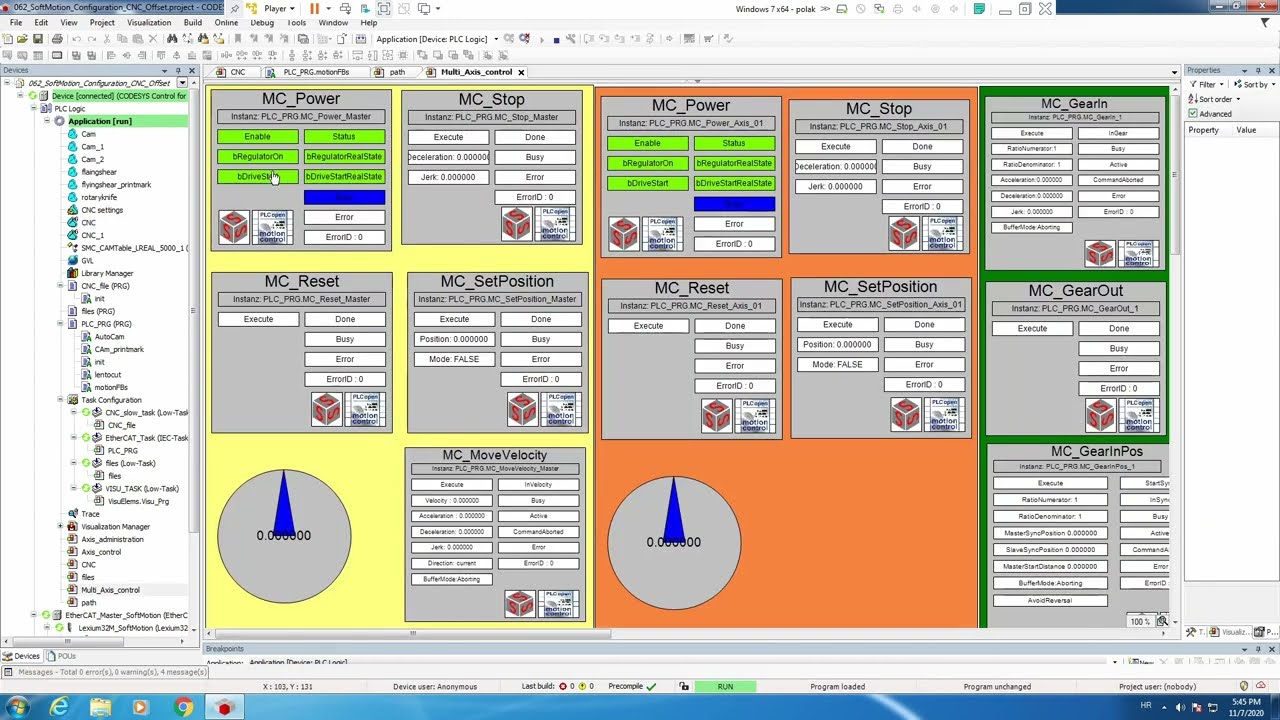Stop the application with the blue square icon
1280x720 pixels.
[556, 39]
